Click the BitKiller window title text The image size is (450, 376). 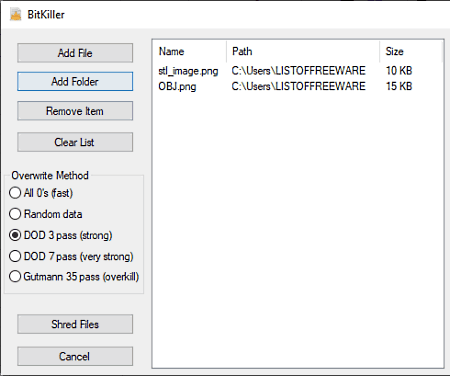click(46, 15)
